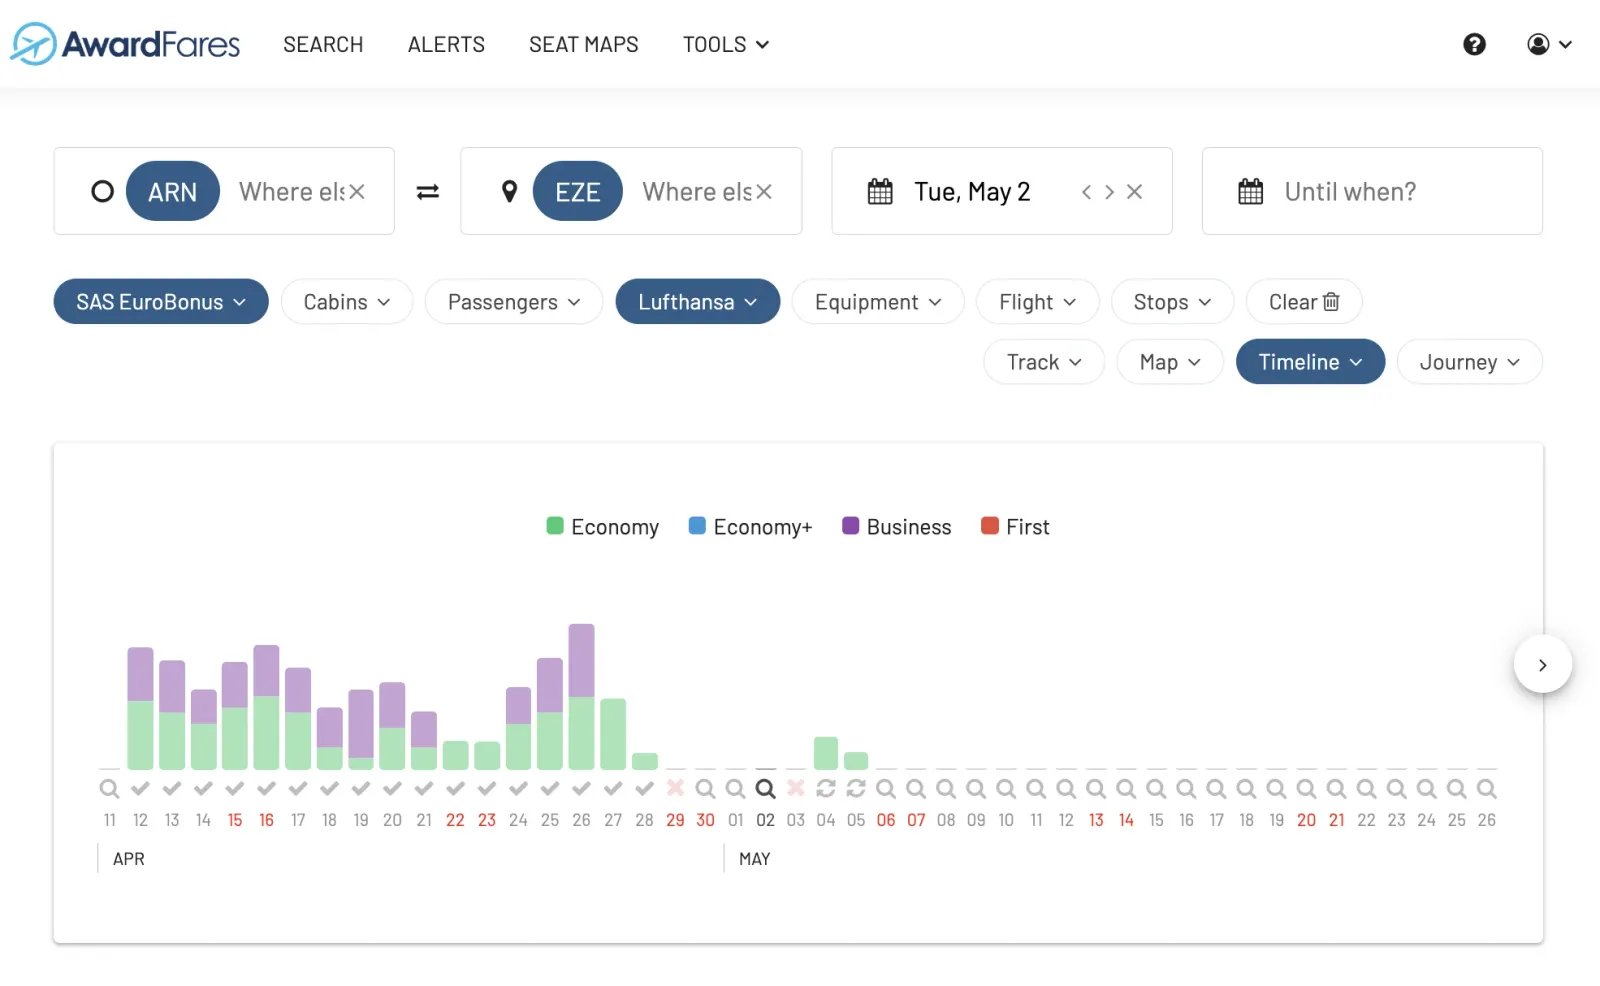1600x986 pixels.
Task: Click the search icon above May 26
Action: 1487,788
